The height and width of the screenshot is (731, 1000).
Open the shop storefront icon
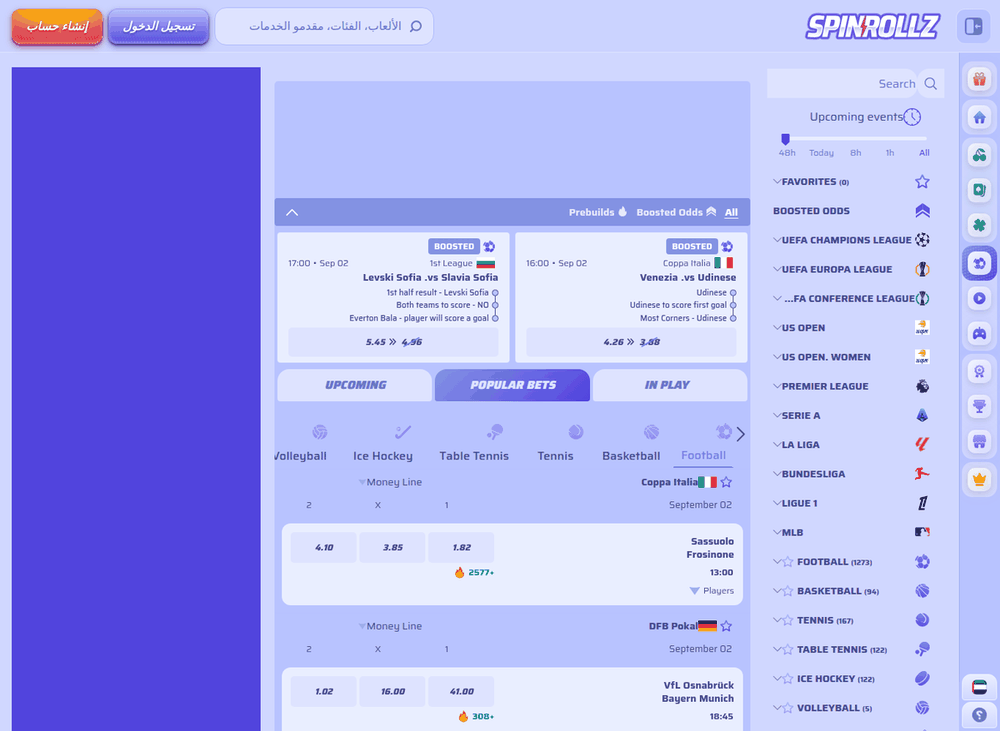click(x=979, y=441)
